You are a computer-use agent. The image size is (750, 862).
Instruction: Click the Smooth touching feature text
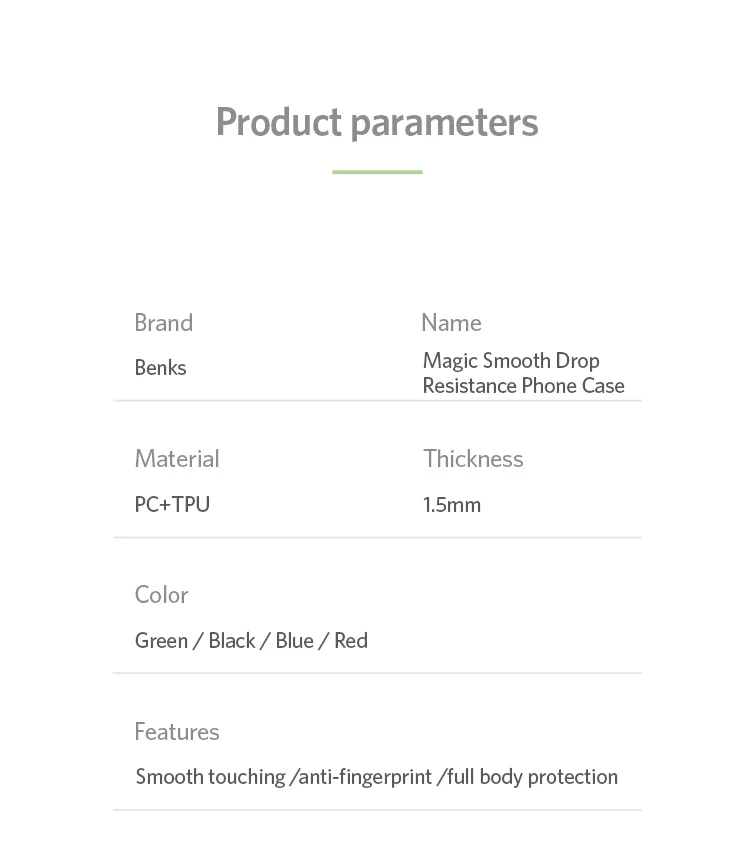(x=211, y=777)
